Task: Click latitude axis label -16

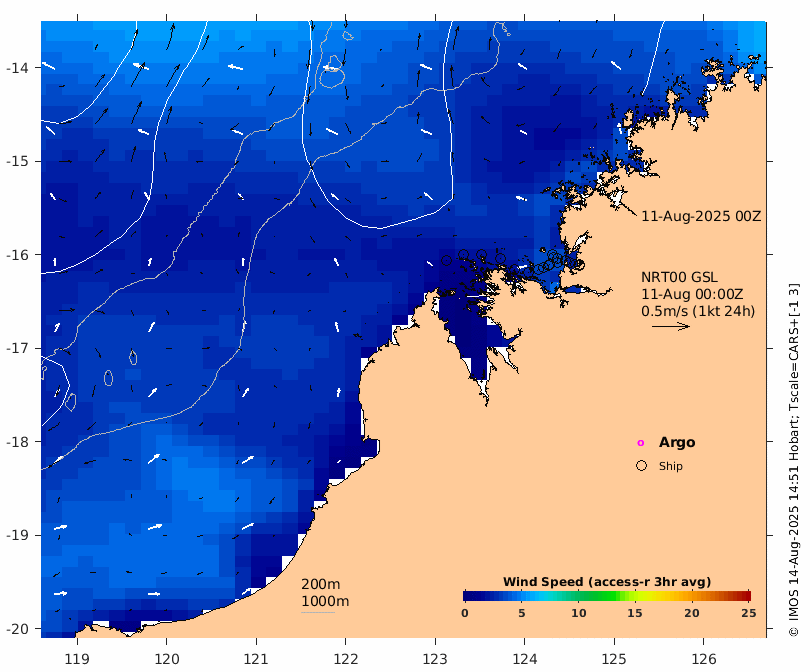Action: click(x=17, y=255)
